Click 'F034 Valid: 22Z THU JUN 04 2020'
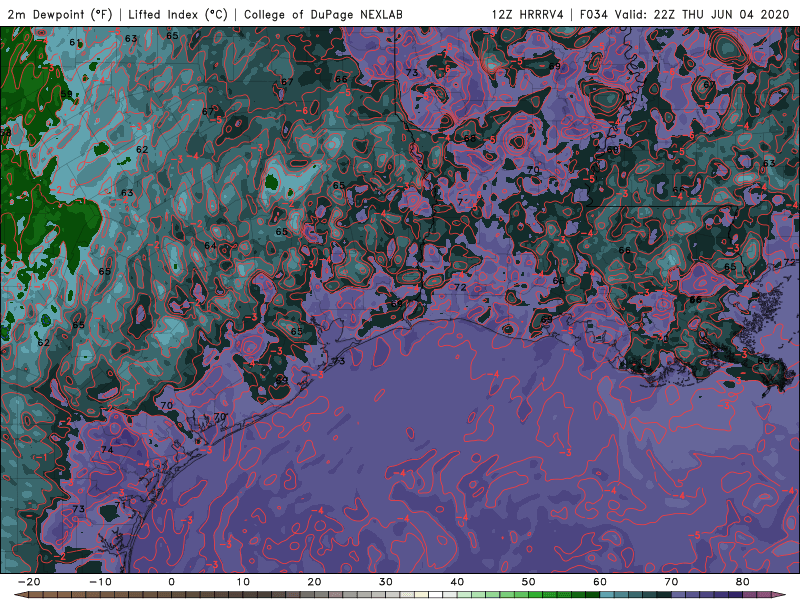Screen dimensions: 800x600 (685, 14)
